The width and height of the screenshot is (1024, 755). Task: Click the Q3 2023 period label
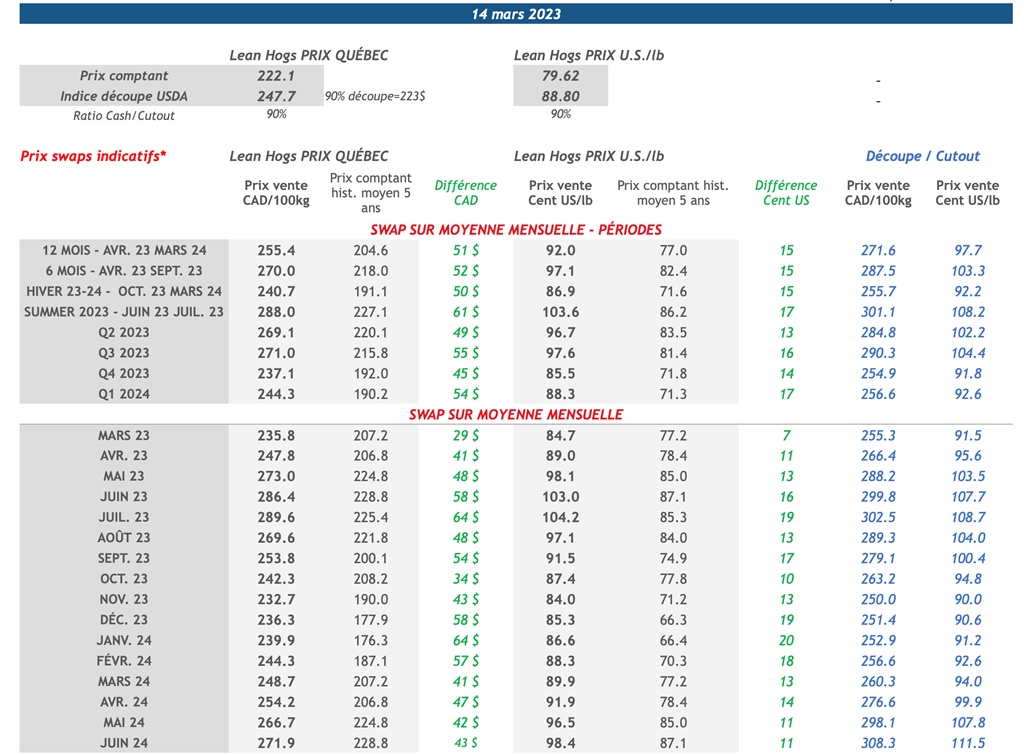pos(123,353)
